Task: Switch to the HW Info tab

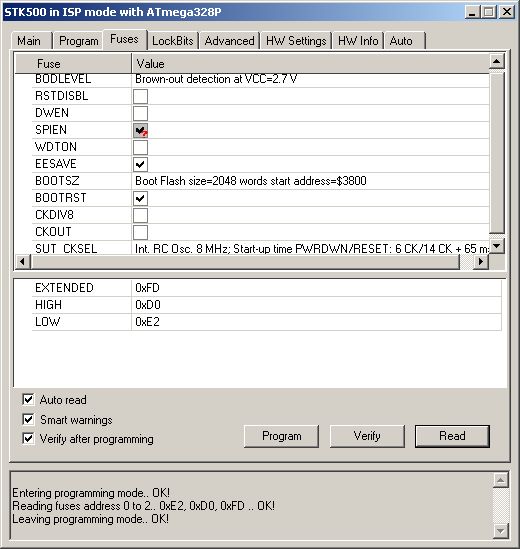Action: click(x=358, y=41)
